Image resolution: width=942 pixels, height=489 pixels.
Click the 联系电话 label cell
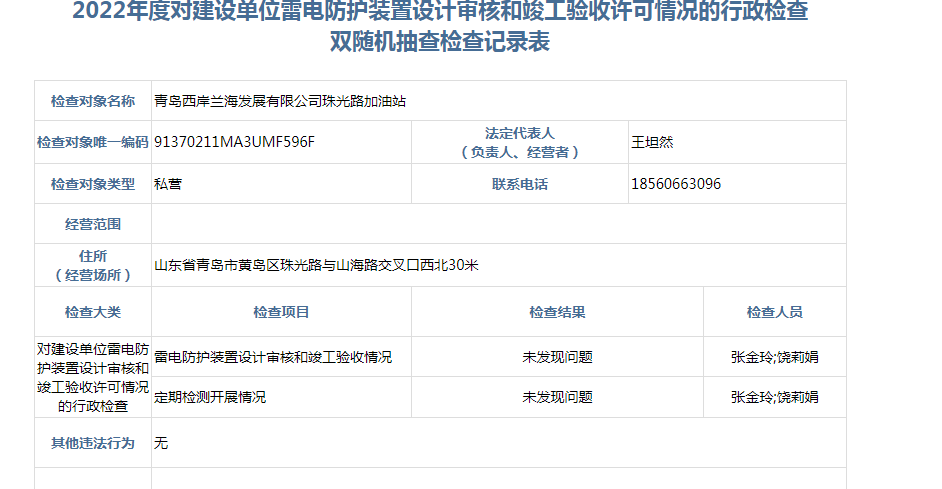point(519,184)
